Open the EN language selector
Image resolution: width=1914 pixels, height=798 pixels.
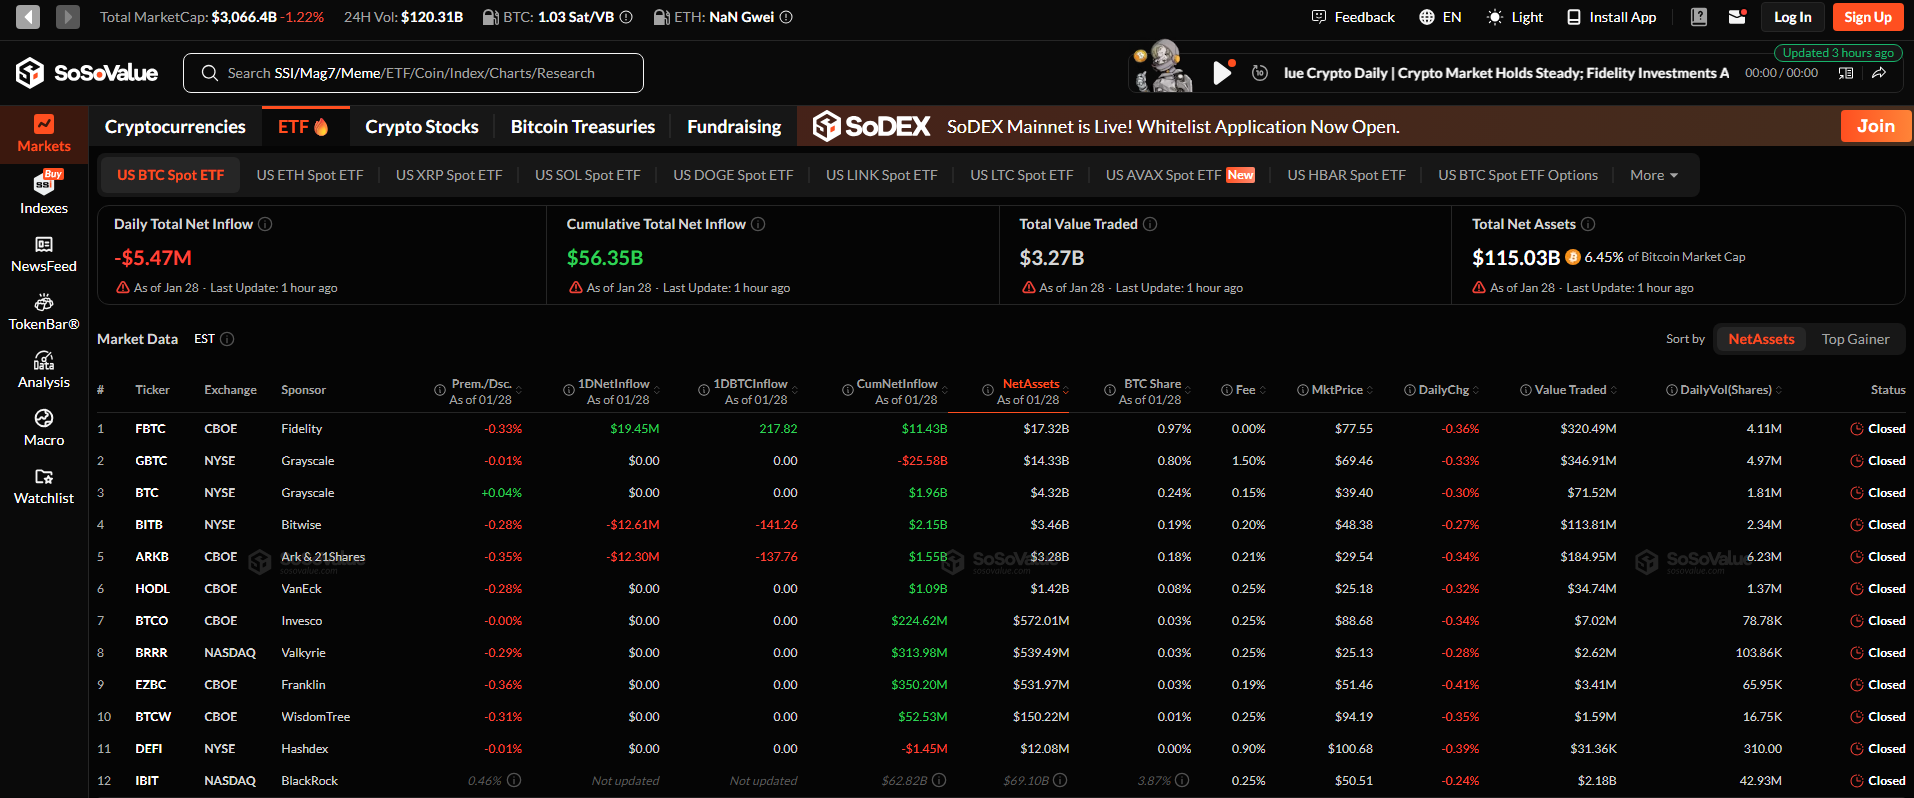coord(1440,17)
